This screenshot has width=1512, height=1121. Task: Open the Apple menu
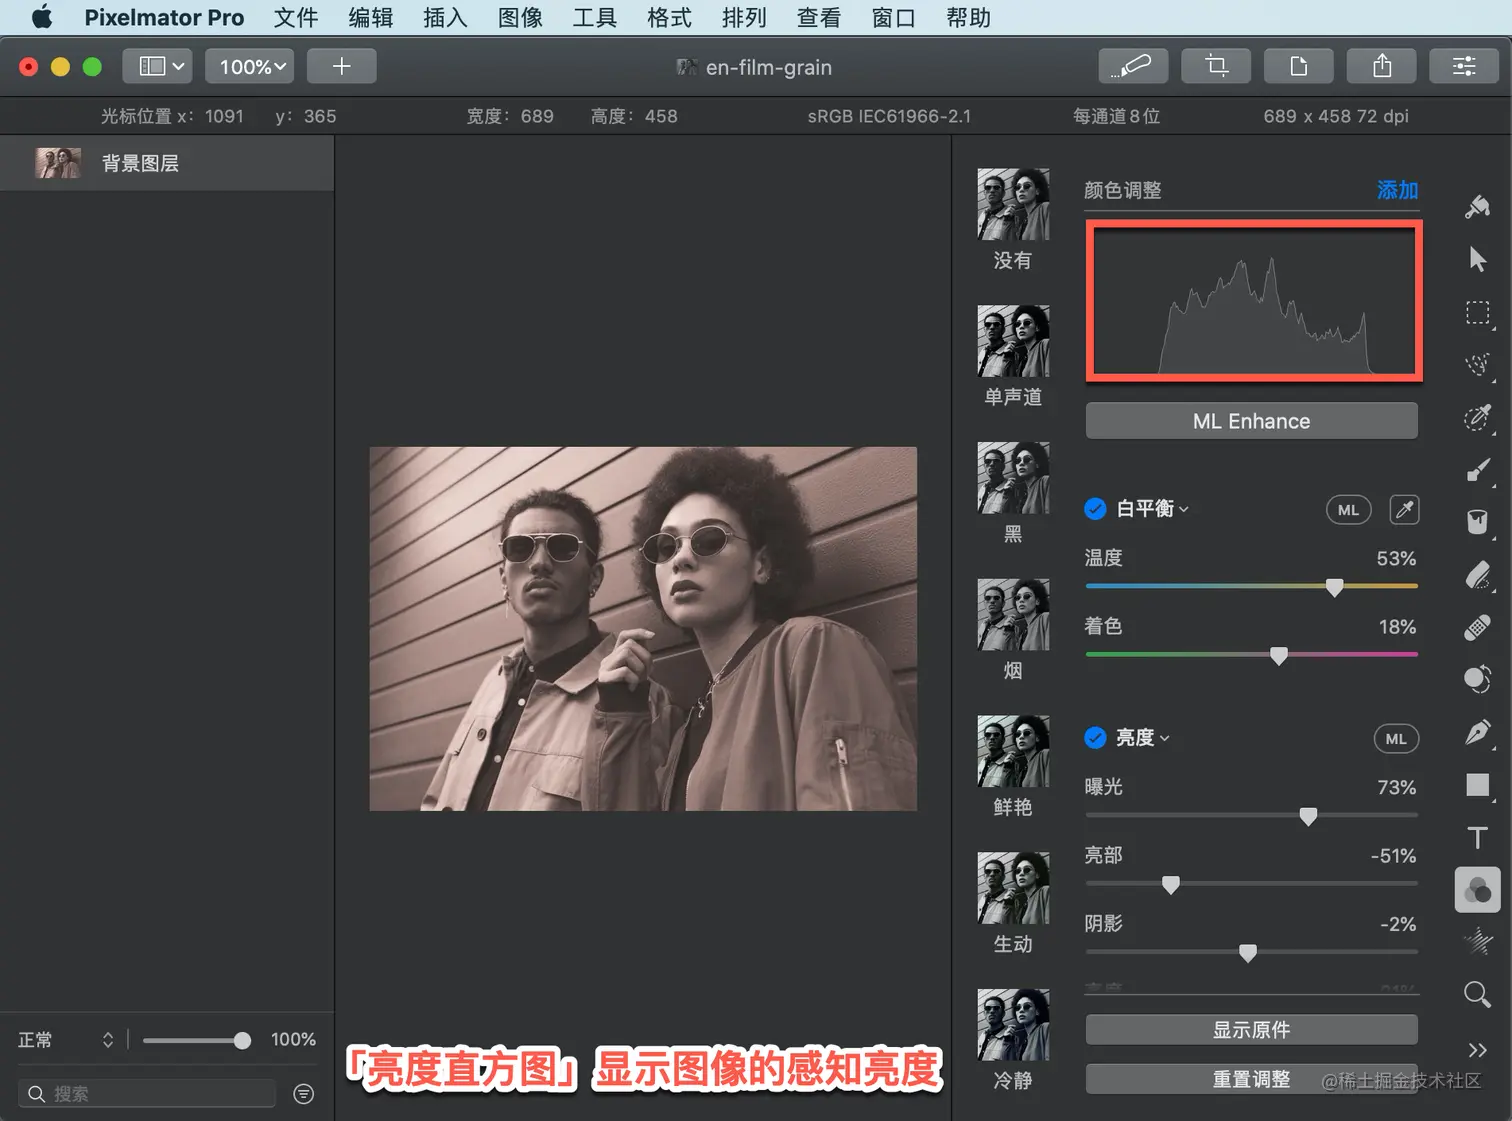click(x=42, y=17)
